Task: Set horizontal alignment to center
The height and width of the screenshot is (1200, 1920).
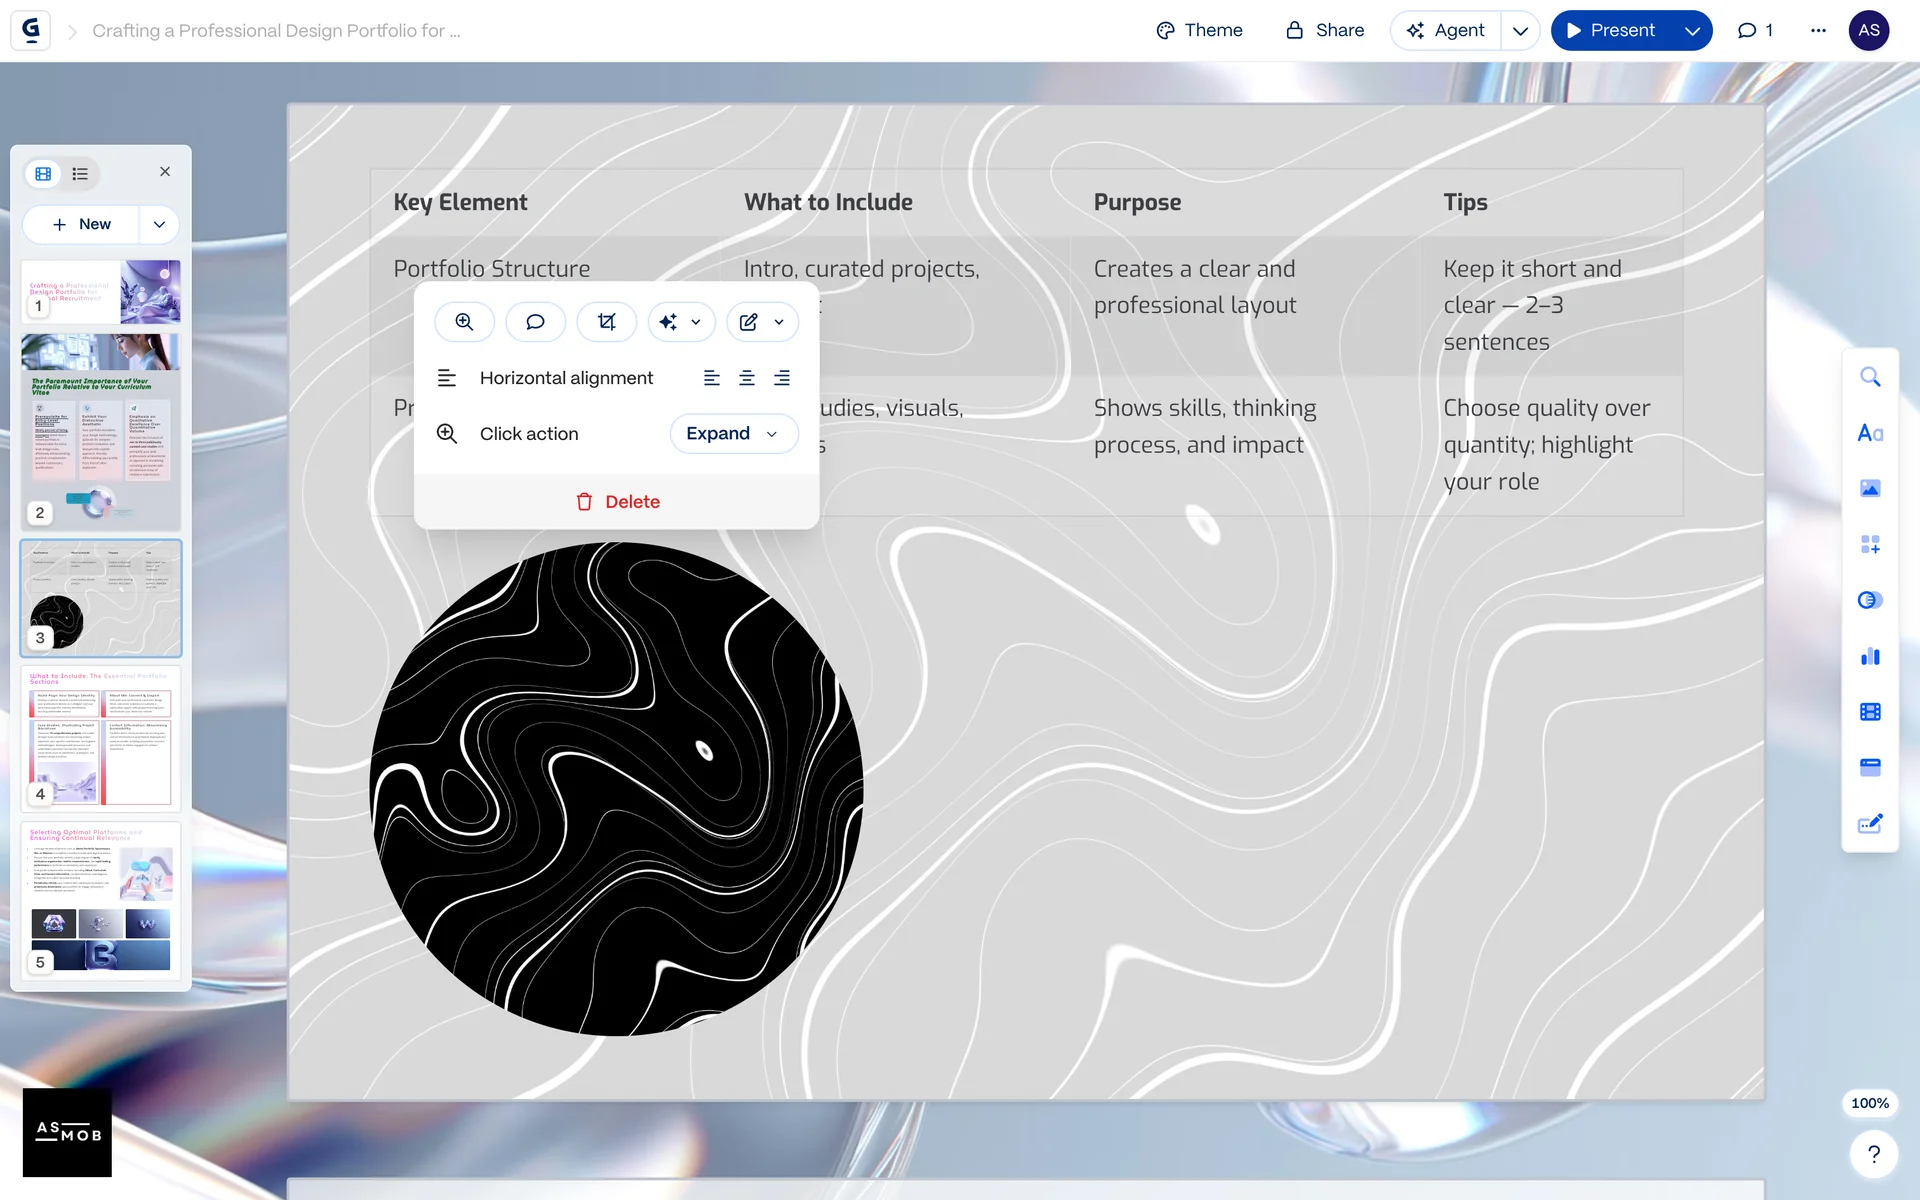Action: coord(747,378)
